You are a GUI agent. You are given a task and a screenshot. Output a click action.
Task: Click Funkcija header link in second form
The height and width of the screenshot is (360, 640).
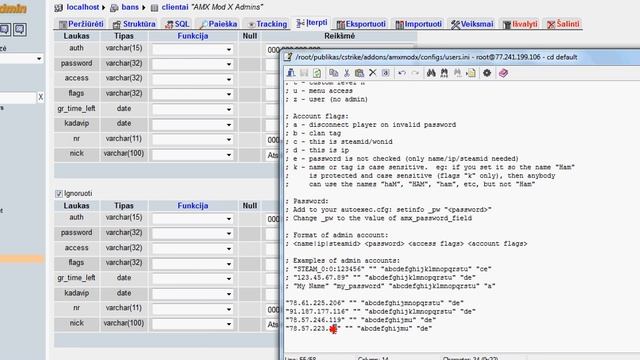coord(193,206)
